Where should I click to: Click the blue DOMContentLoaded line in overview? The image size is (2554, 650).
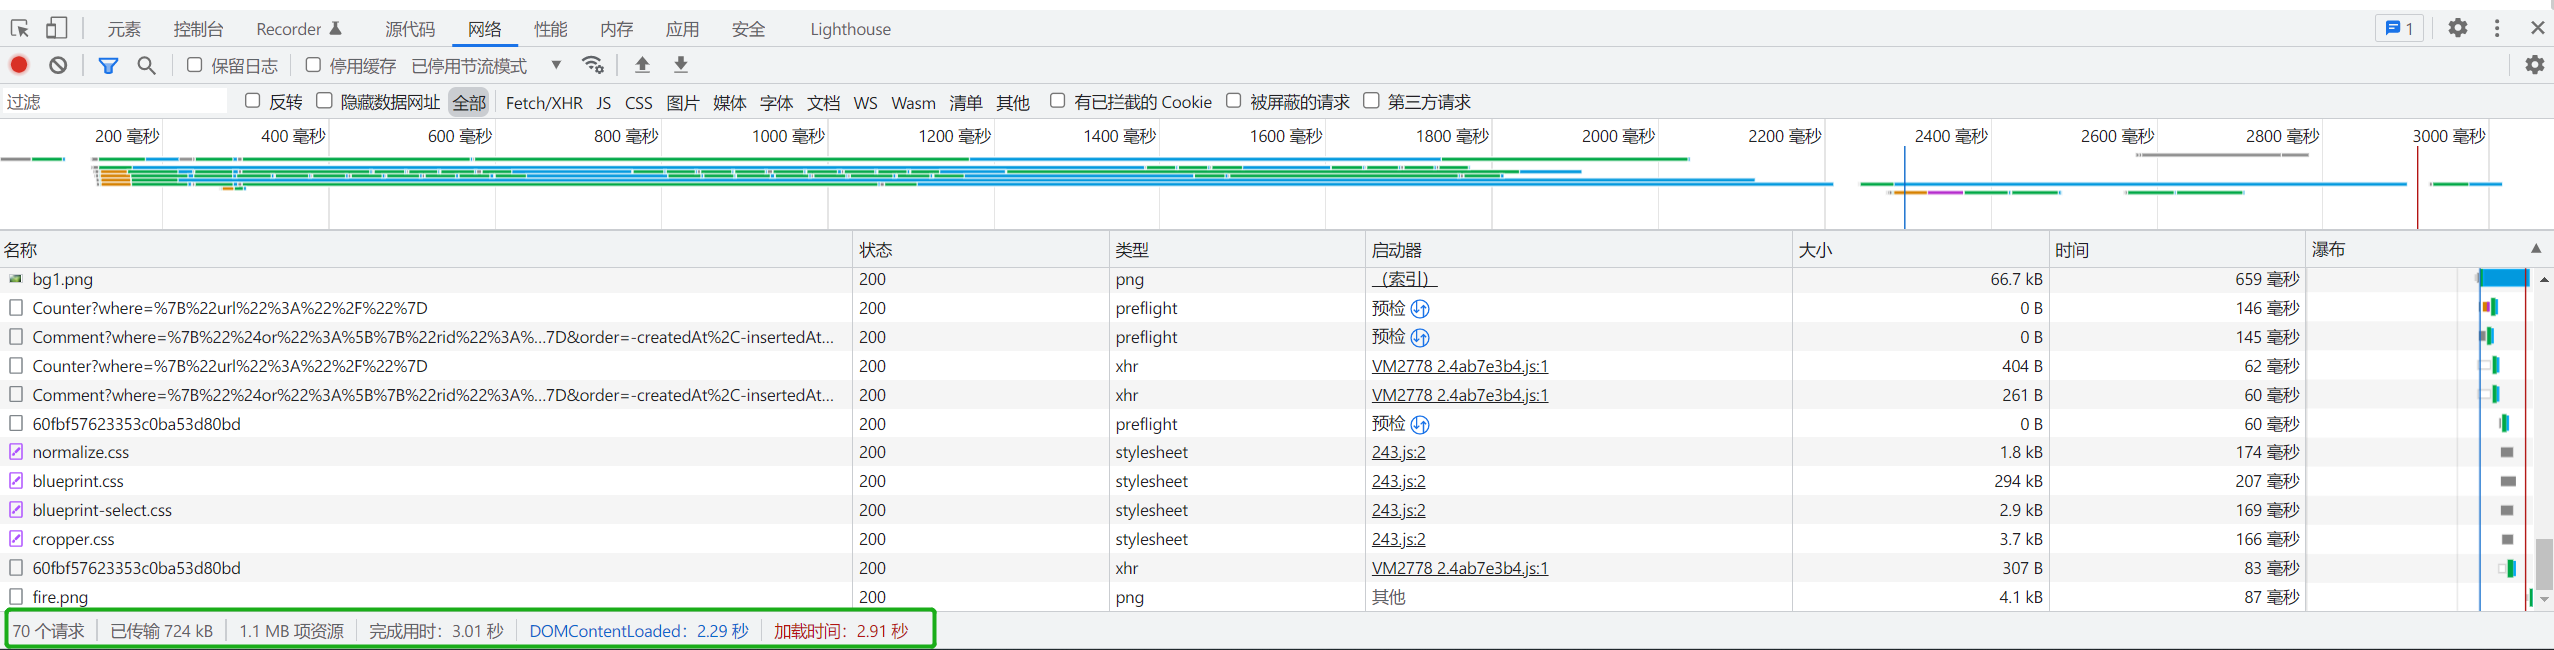tap(1904, 187)
